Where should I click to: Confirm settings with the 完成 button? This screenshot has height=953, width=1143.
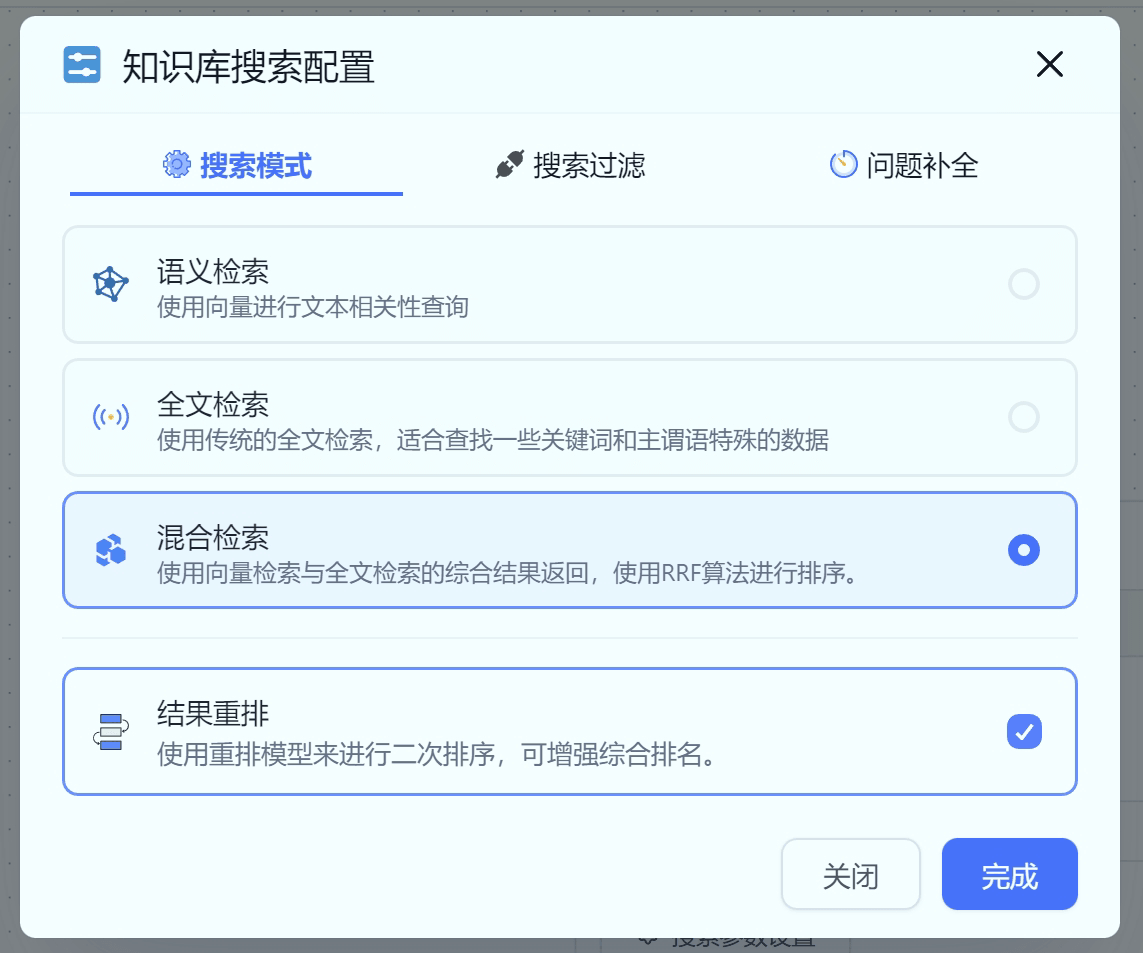pyautogui.click(x=1009, y=875)
